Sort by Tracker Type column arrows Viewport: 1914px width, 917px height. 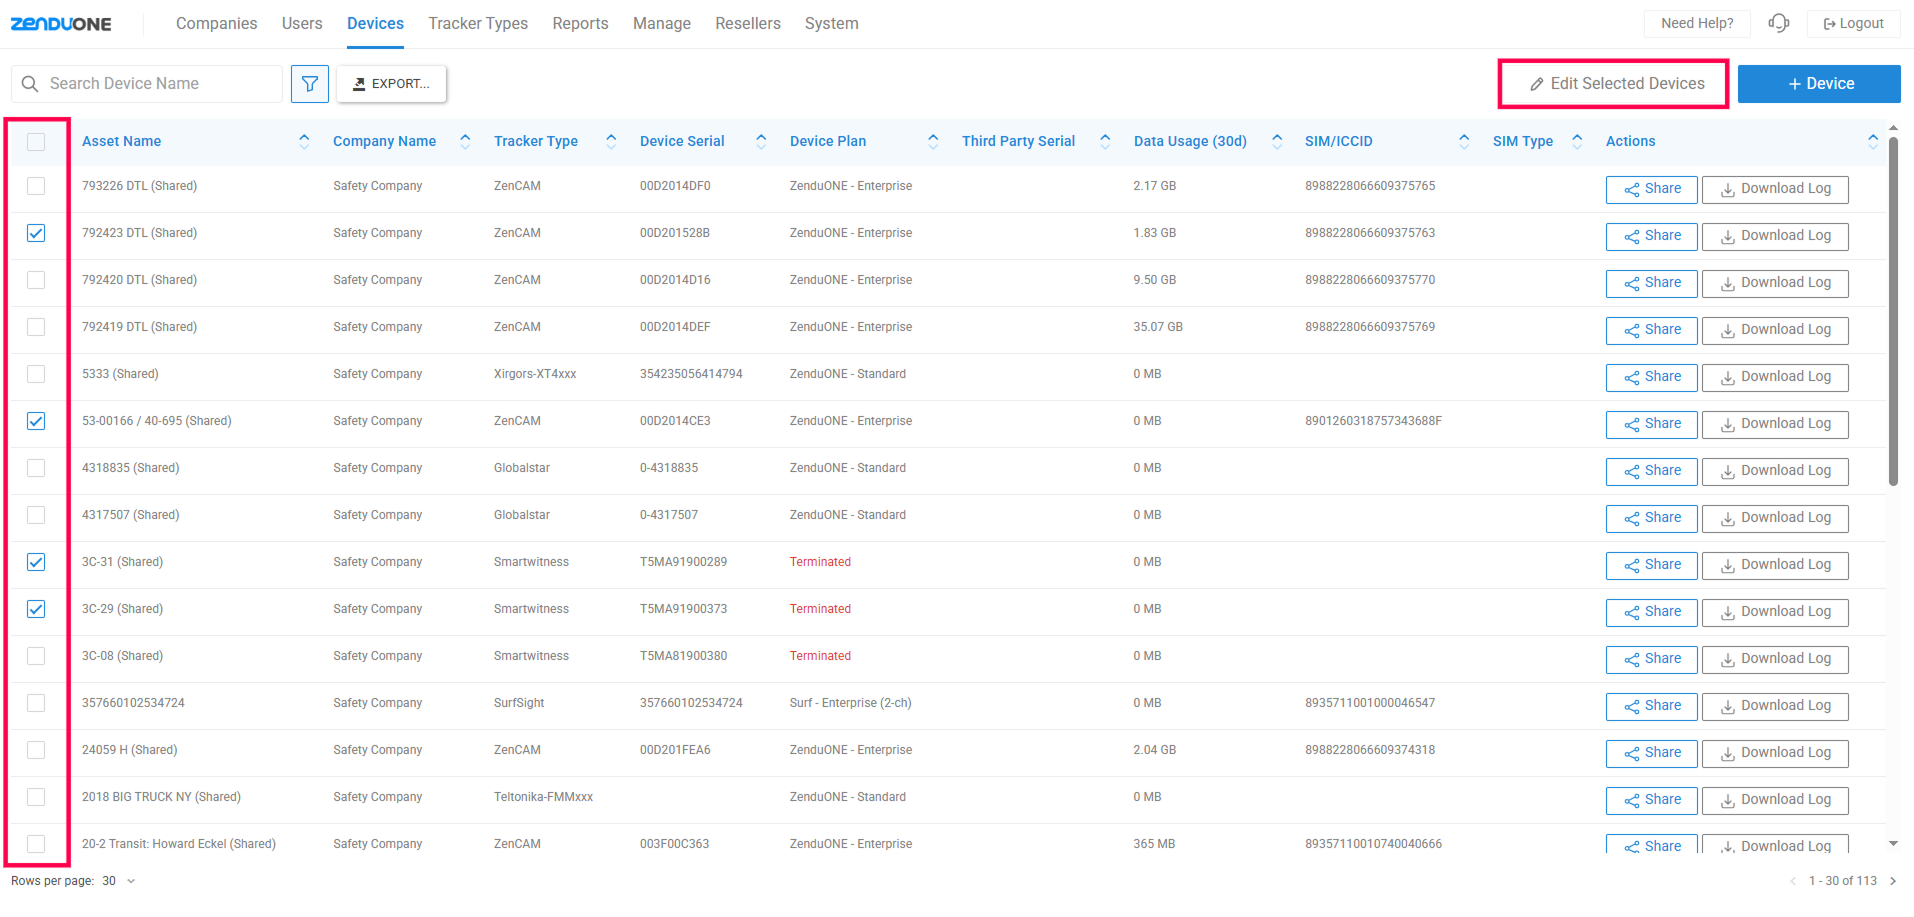coord(611,141)
